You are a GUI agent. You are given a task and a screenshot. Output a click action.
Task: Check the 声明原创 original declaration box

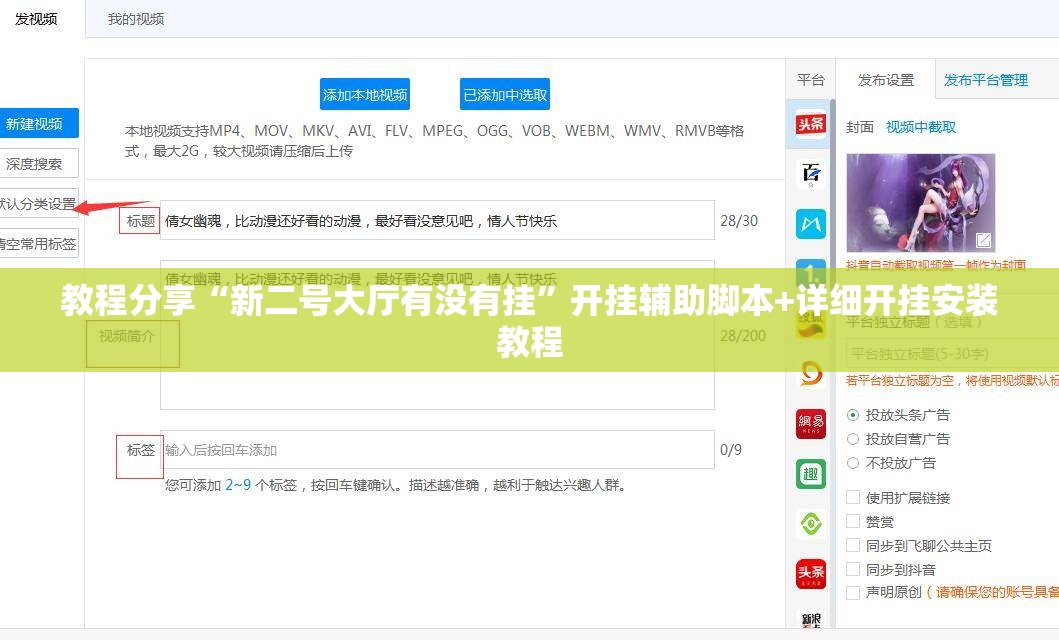click(x=853, y=593)
